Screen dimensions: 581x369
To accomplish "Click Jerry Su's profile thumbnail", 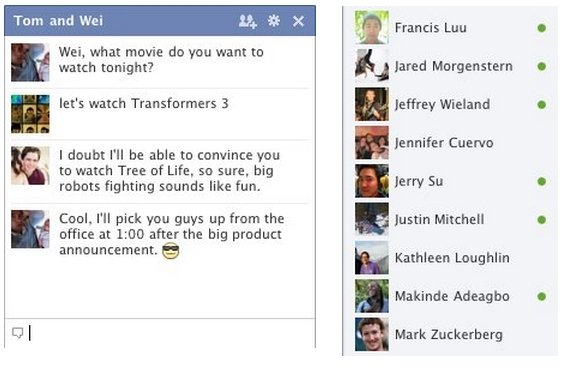I will [x=372, y=181].
